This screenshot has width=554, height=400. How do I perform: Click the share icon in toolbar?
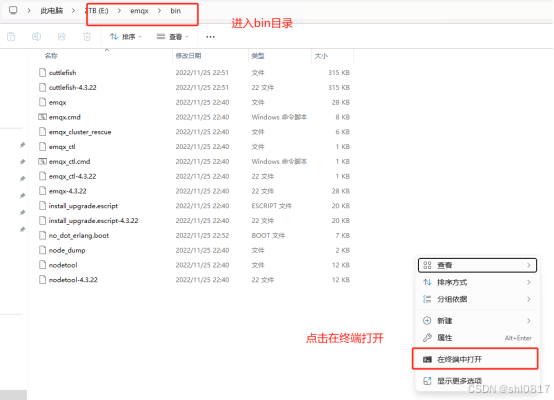(62, 36)
